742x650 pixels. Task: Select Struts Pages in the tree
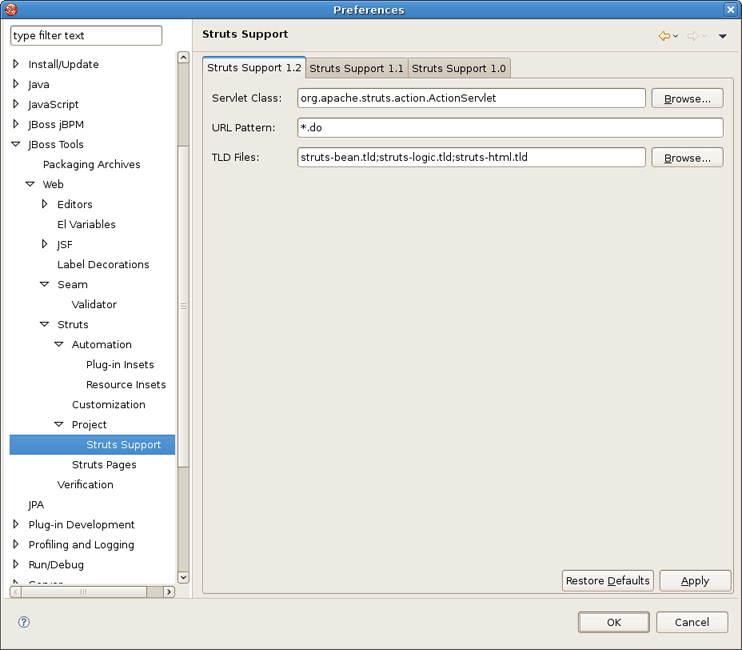pyautogui.click(x=104, y=464)
